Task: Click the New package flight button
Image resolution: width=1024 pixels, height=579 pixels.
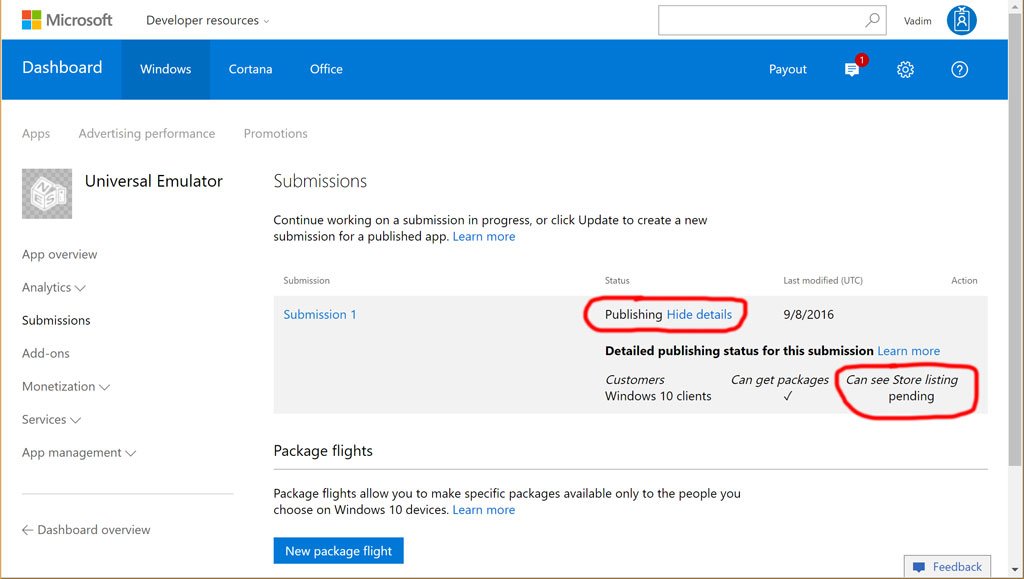Action: pos(338,551)
